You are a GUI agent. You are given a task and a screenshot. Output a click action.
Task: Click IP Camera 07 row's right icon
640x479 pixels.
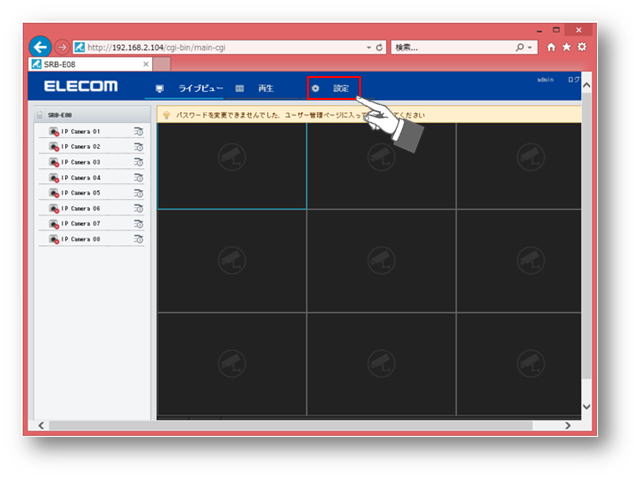click(x=139, y=224)
